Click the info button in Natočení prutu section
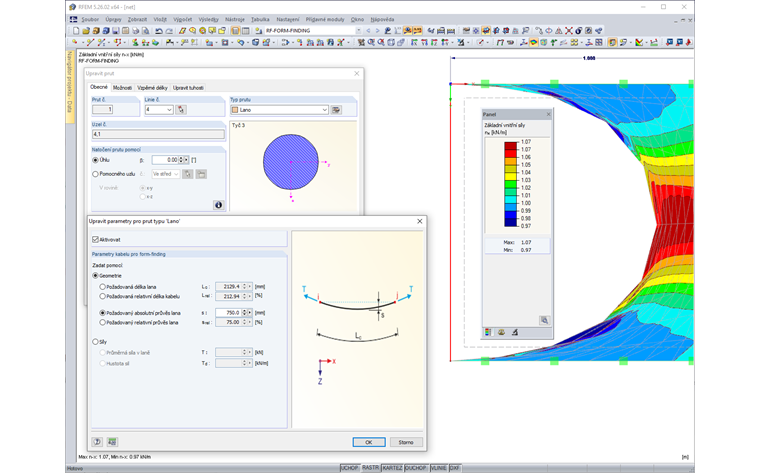The height and width of the screenshot is (473, 760). [x=218, y=205]
